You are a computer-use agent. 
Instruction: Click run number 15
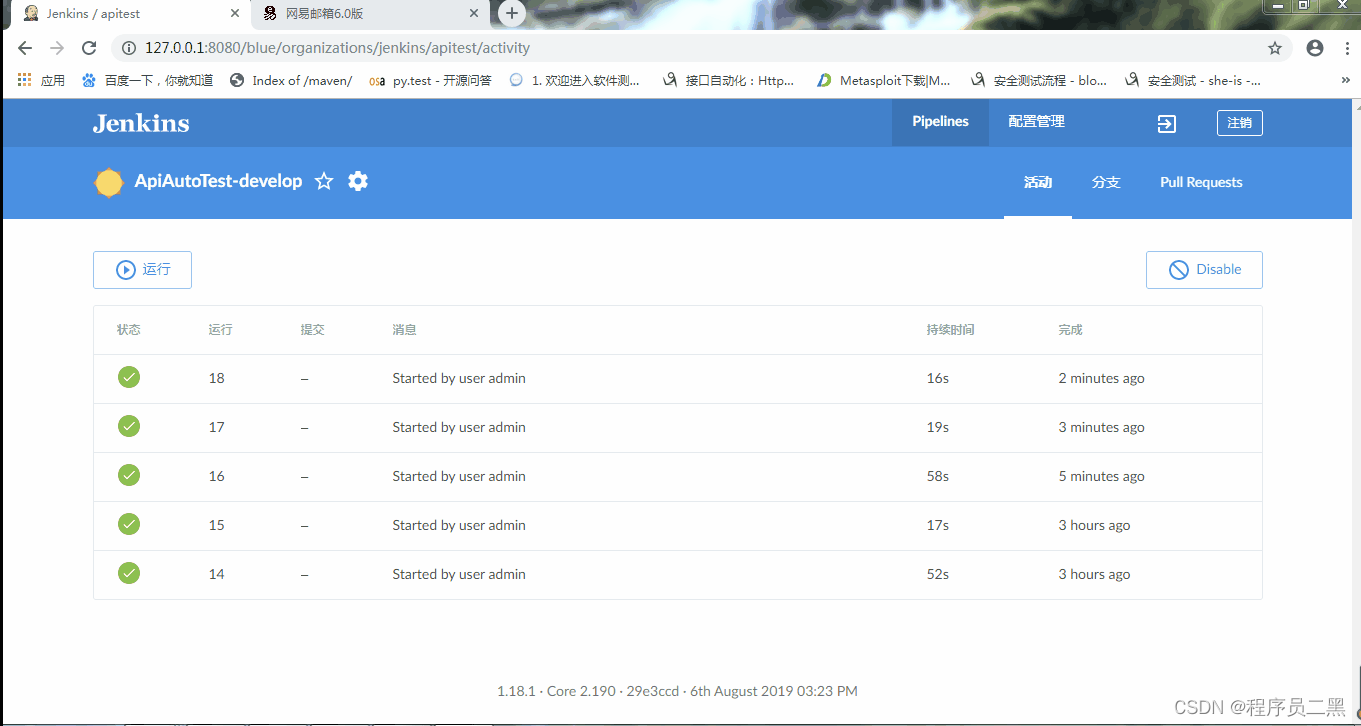coord(217,526)
